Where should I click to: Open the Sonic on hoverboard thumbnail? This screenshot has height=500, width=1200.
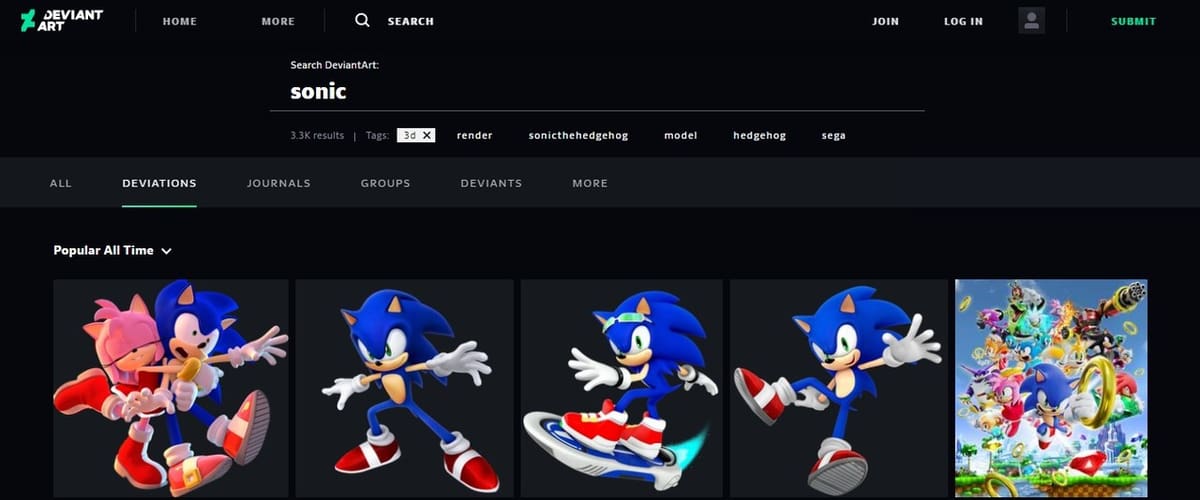tap(622, 388)
